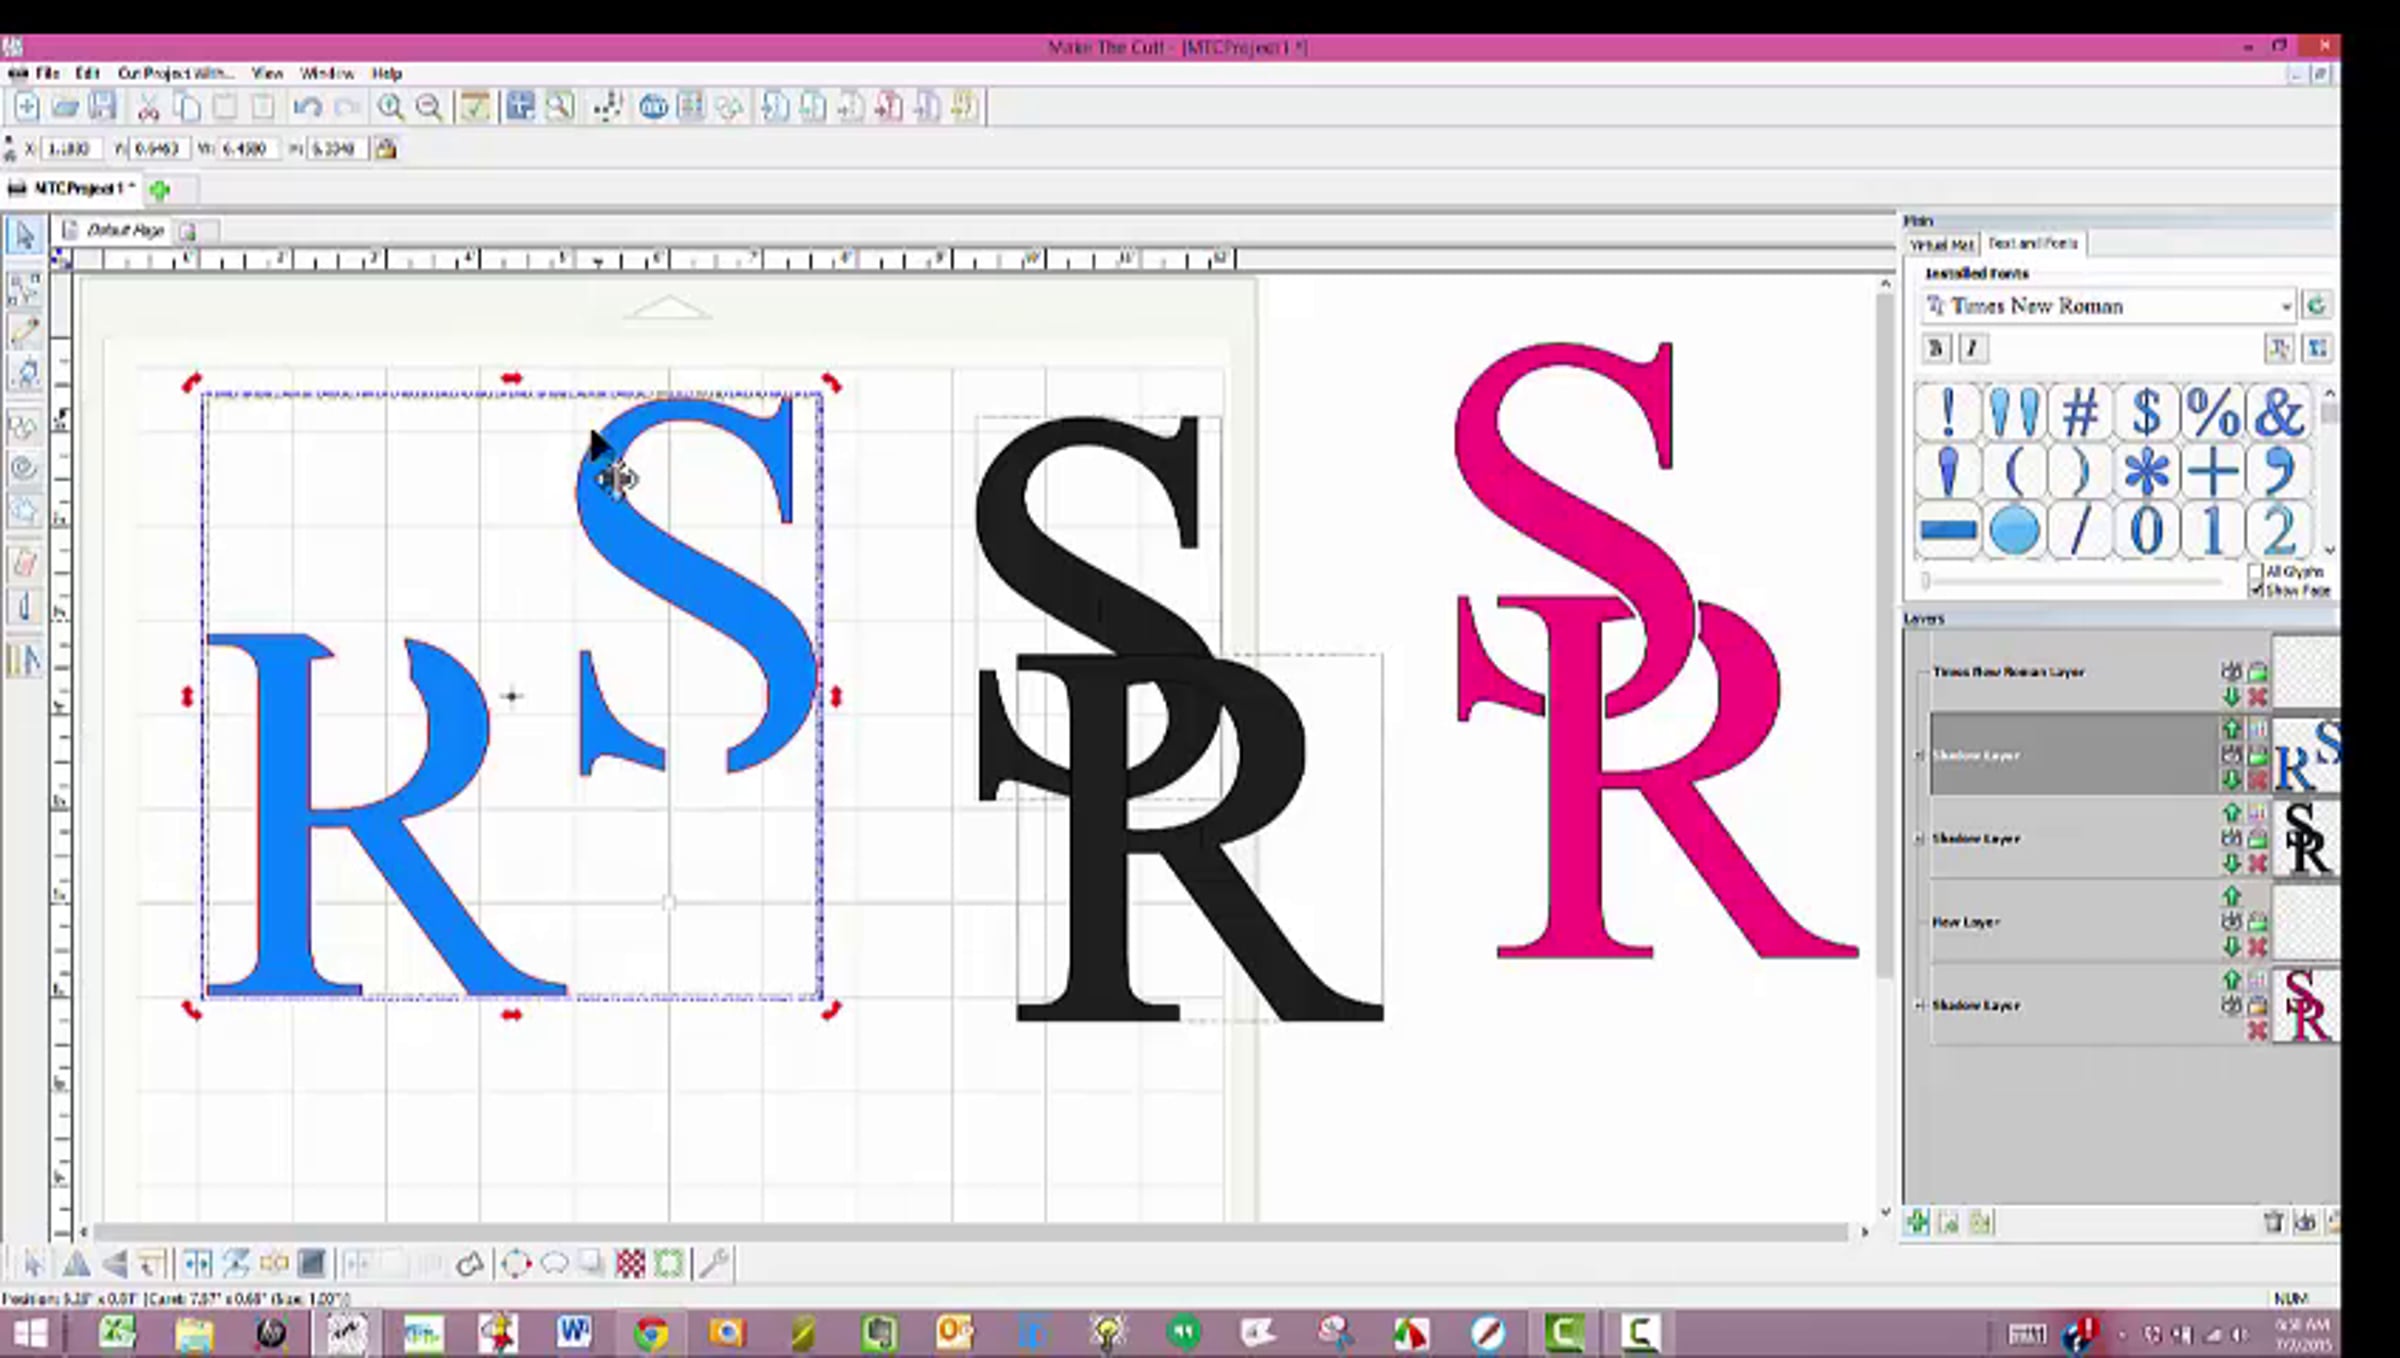Uncheck the Show Face checkbox
The image size is (2400, 1358).
pos(2255,590)
